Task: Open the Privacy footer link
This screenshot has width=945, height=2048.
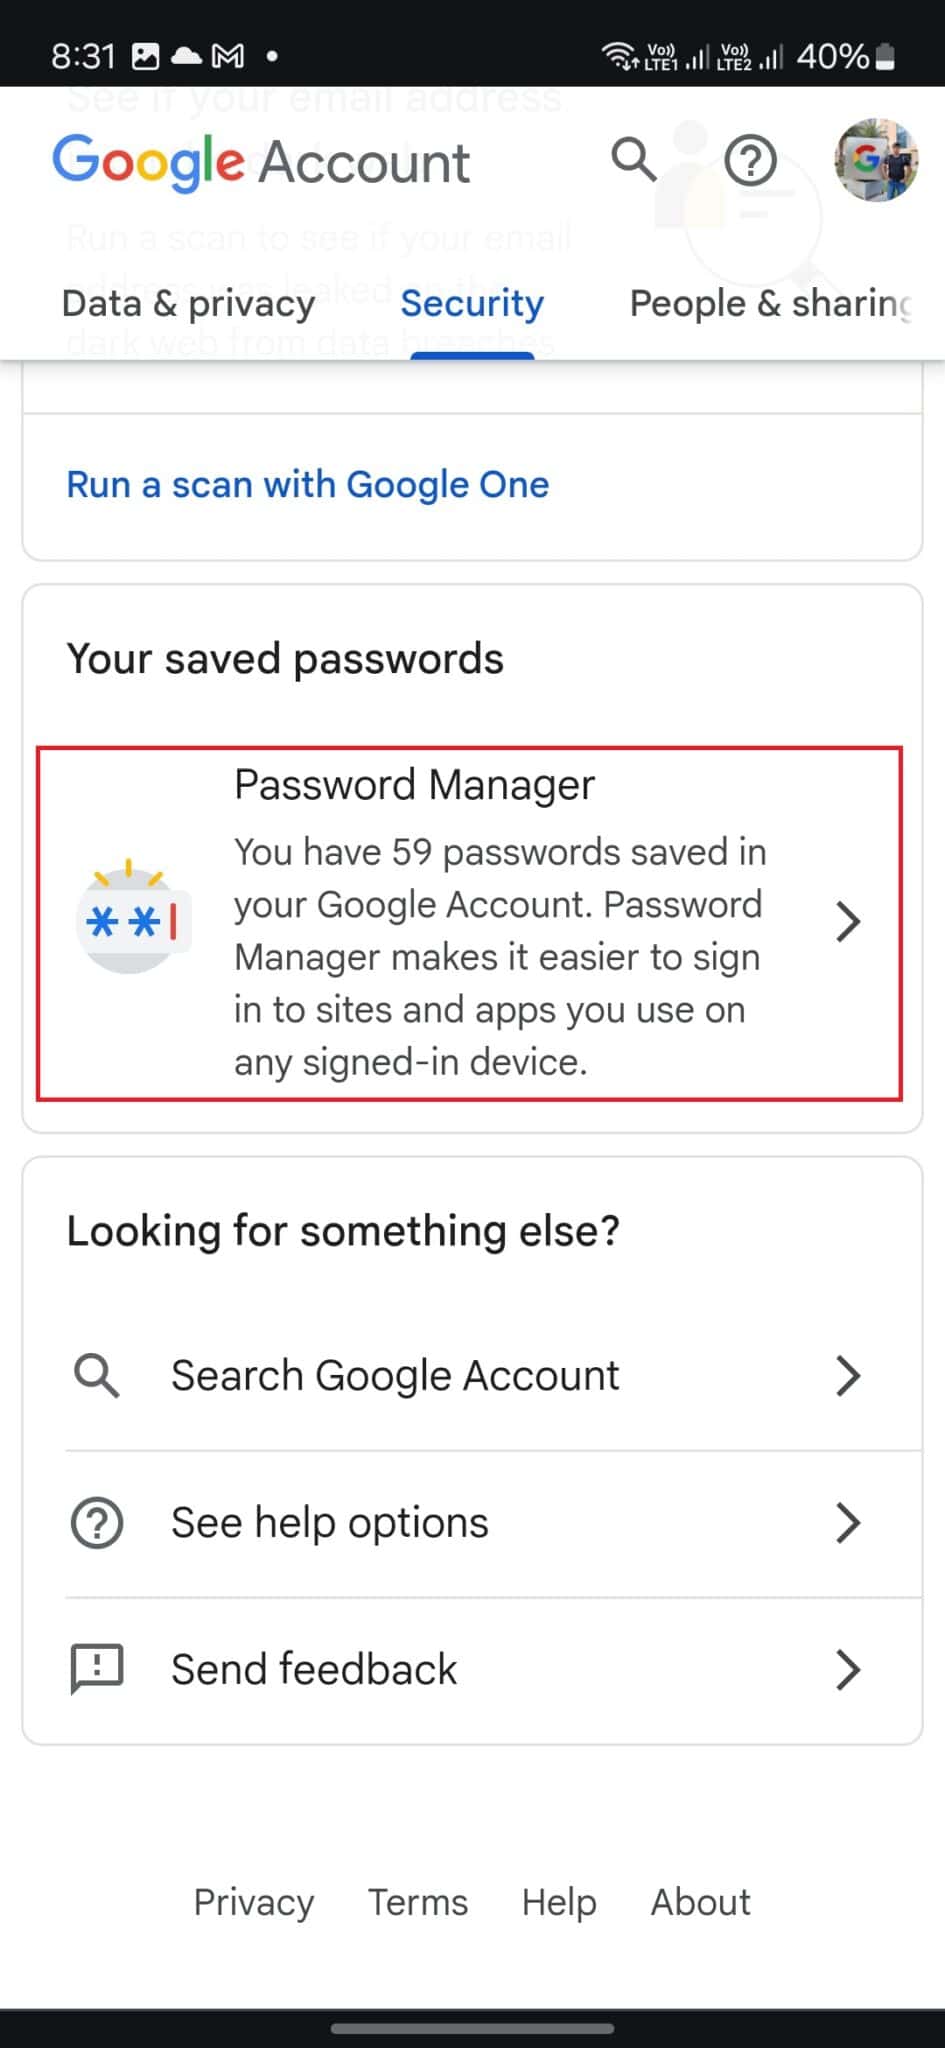Action: 253,1902
